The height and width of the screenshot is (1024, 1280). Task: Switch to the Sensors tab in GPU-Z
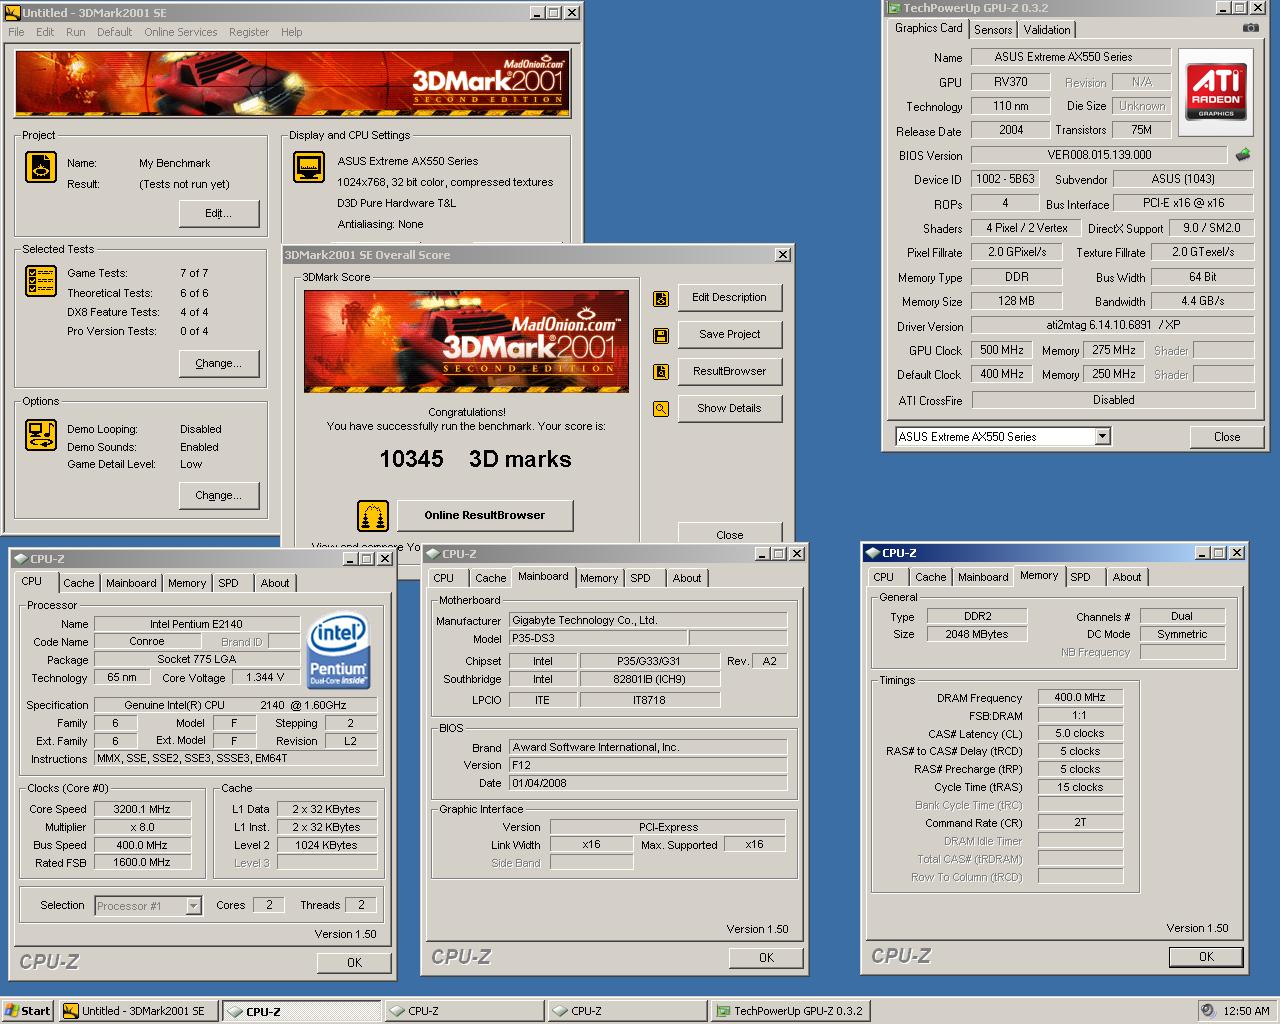(x=993, y=30)
